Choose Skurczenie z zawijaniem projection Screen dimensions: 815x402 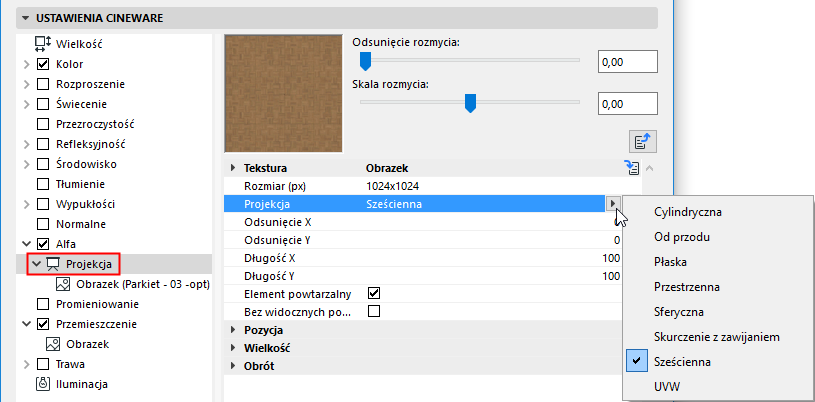coord(718,337)
